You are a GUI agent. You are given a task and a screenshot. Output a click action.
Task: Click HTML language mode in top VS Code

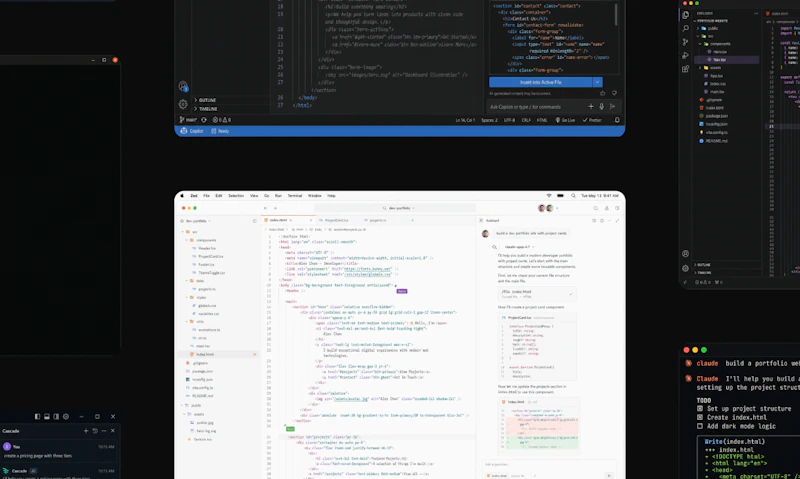click(x=542, y=120)
